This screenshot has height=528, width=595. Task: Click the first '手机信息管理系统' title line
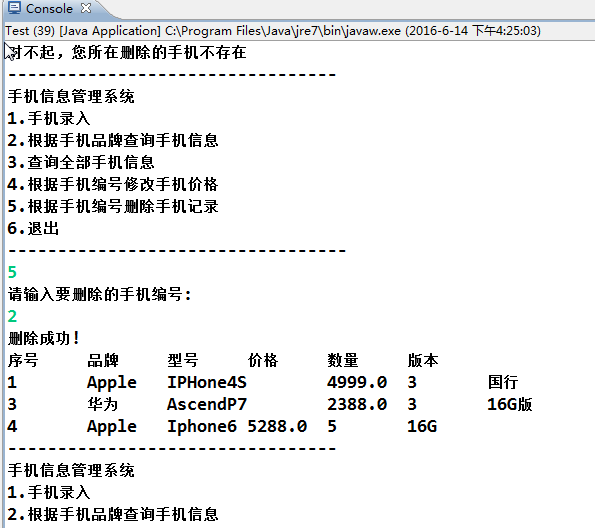coord(71,96)
